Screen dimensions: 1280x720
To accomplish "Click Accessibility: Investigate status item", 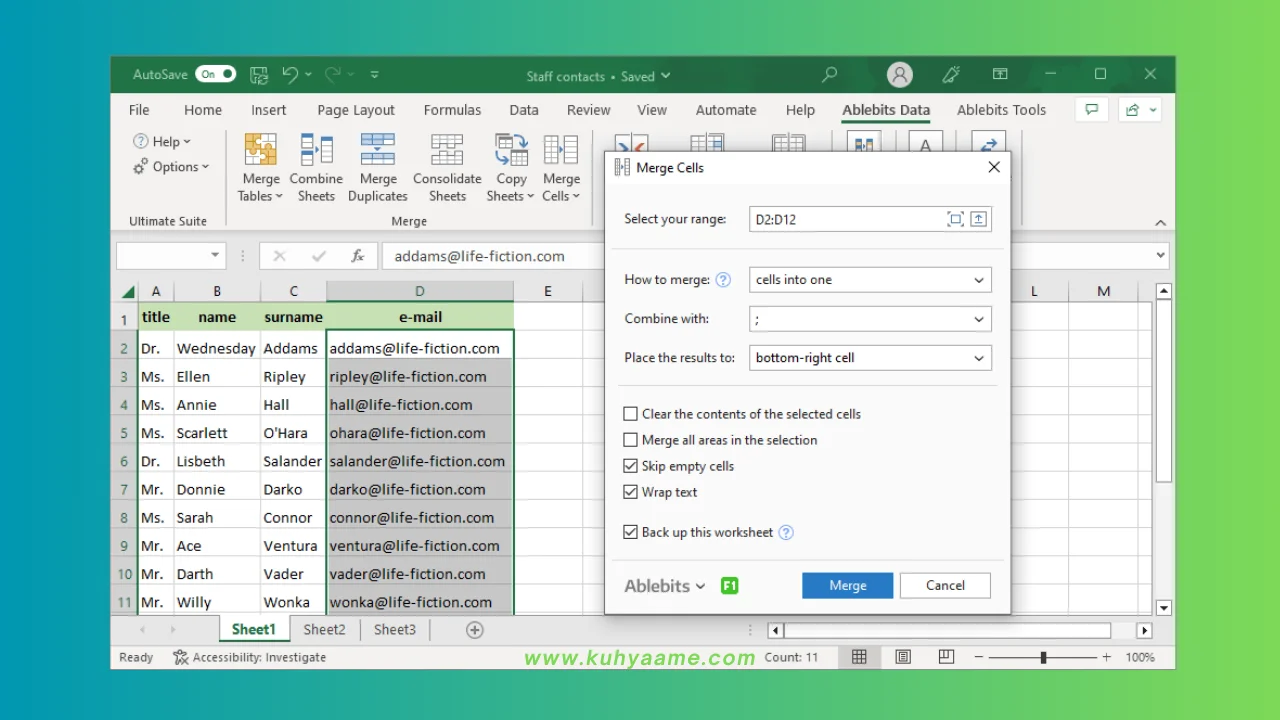I will pos(250,657).
